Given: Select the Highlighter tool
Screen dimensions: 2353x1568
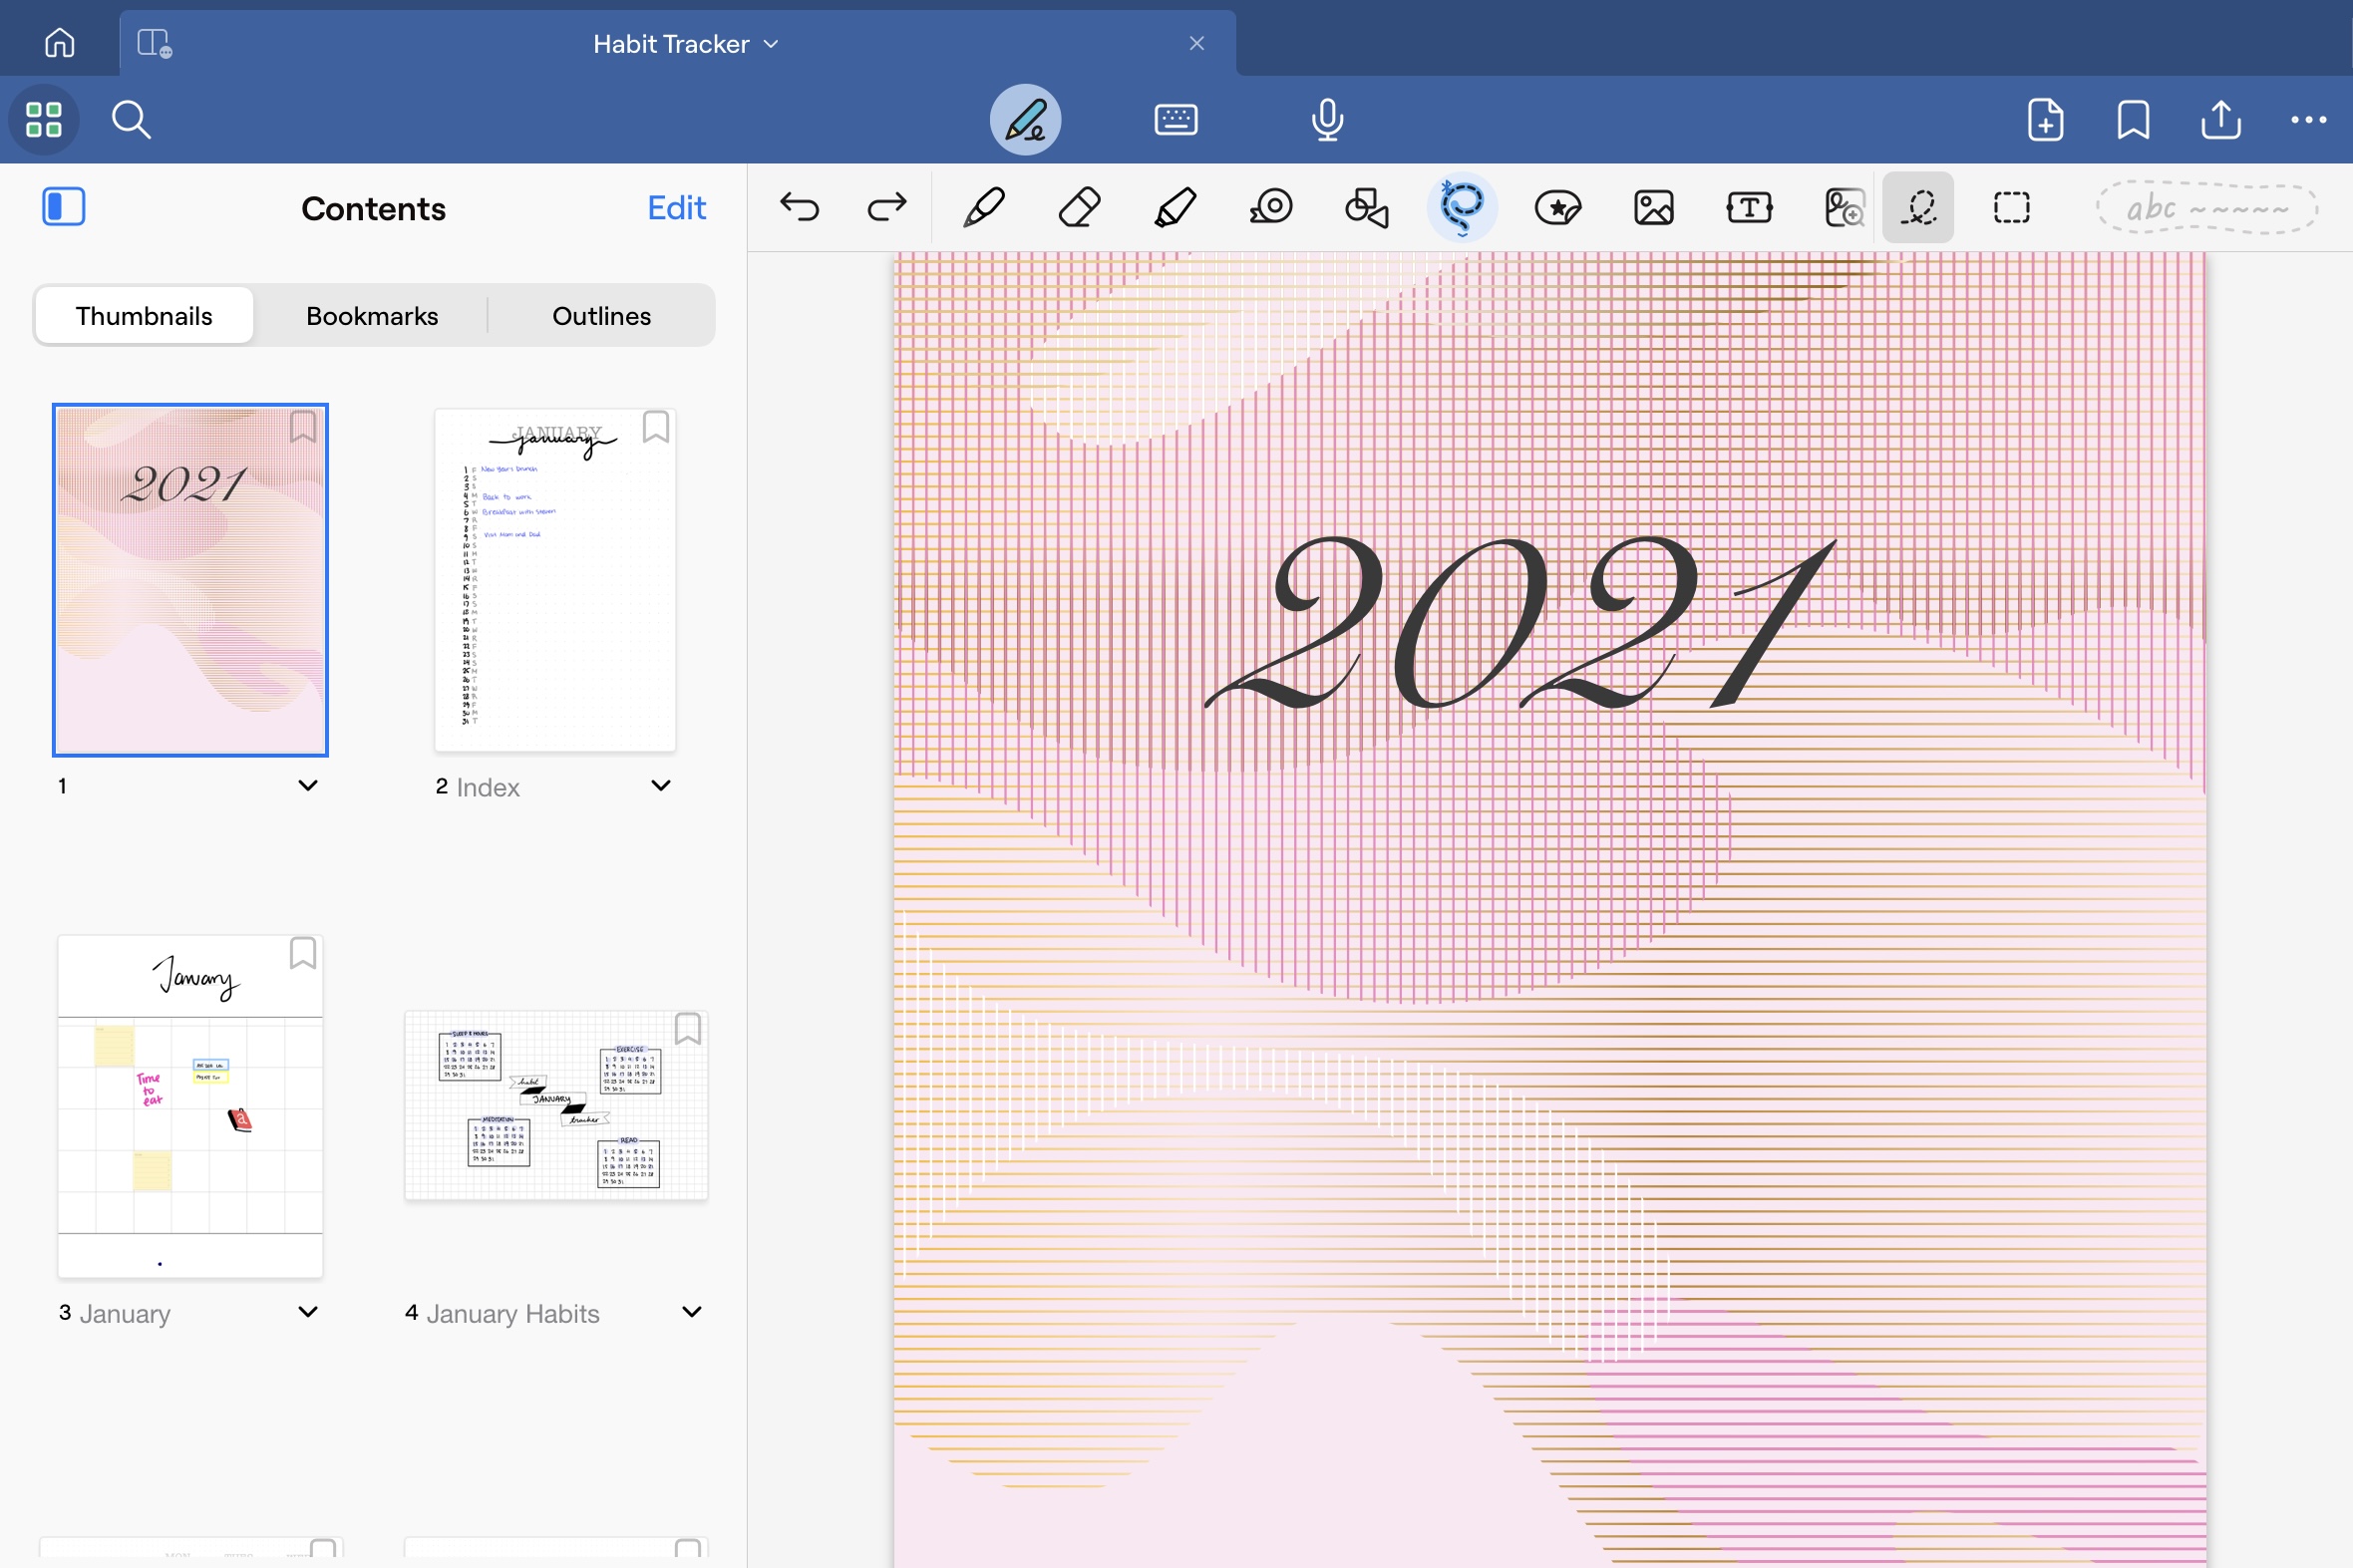Looking at the screenshot, I should point(1174,208).
